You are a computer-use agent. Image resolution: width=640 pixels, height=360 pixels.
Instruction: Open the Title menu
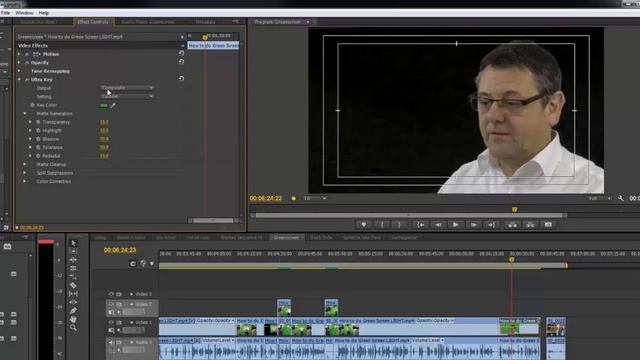5,13
